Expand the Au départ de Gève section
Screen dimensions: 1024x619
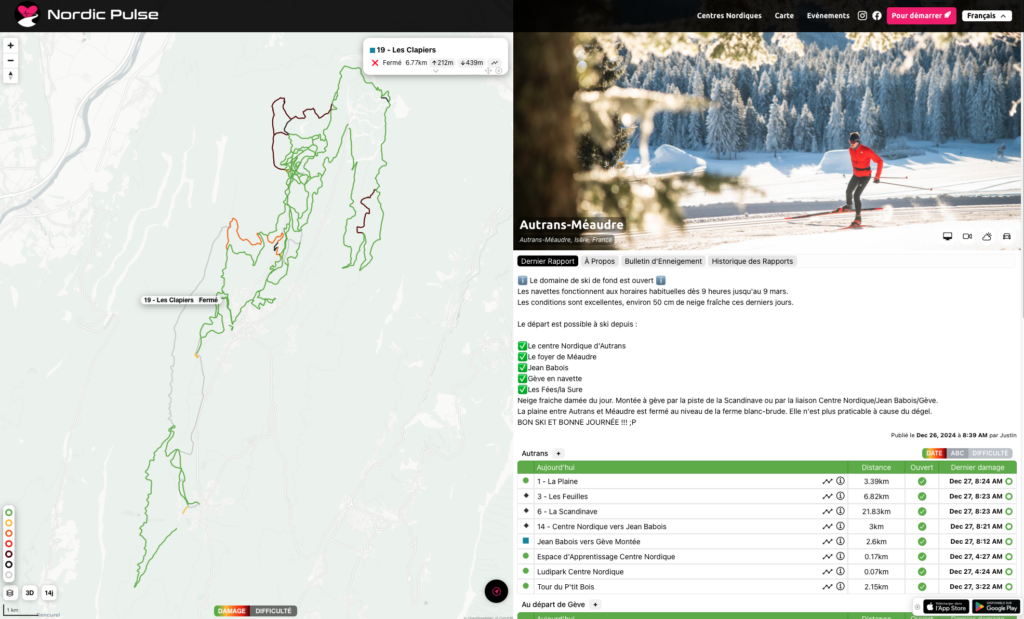pos(595,605)
